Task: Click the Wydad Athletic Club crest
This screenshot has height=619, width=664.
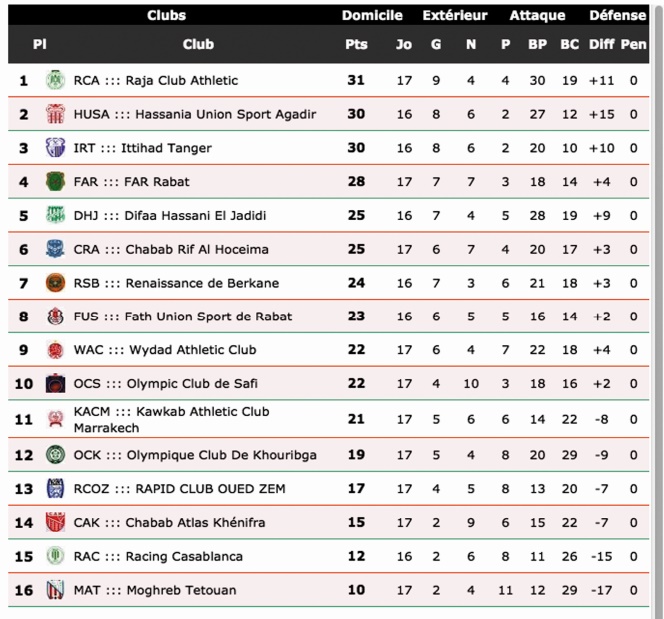Action: (x=55, y=350)
